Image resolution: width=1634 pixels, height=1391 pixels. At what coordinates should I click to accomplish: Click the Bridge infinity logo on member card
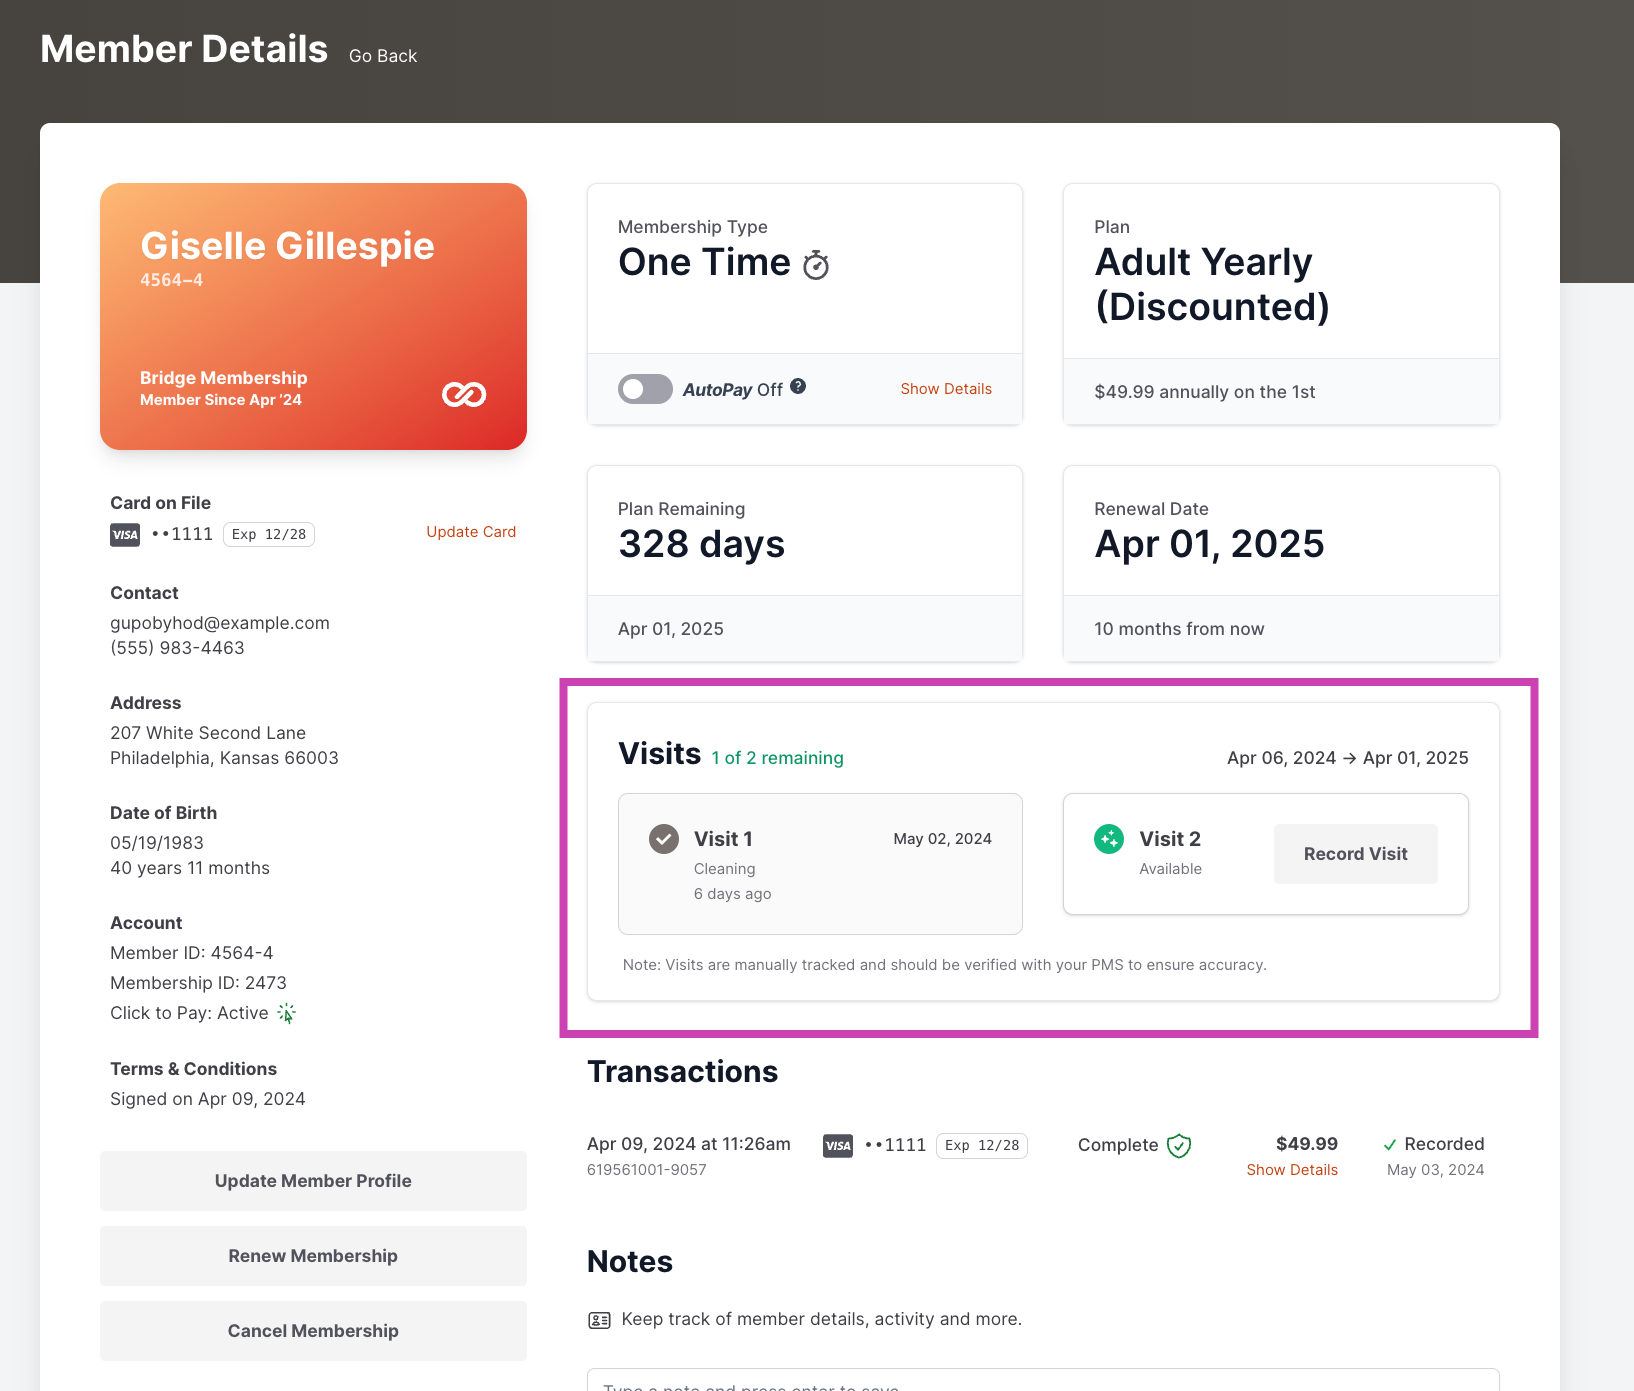(464, 395)
